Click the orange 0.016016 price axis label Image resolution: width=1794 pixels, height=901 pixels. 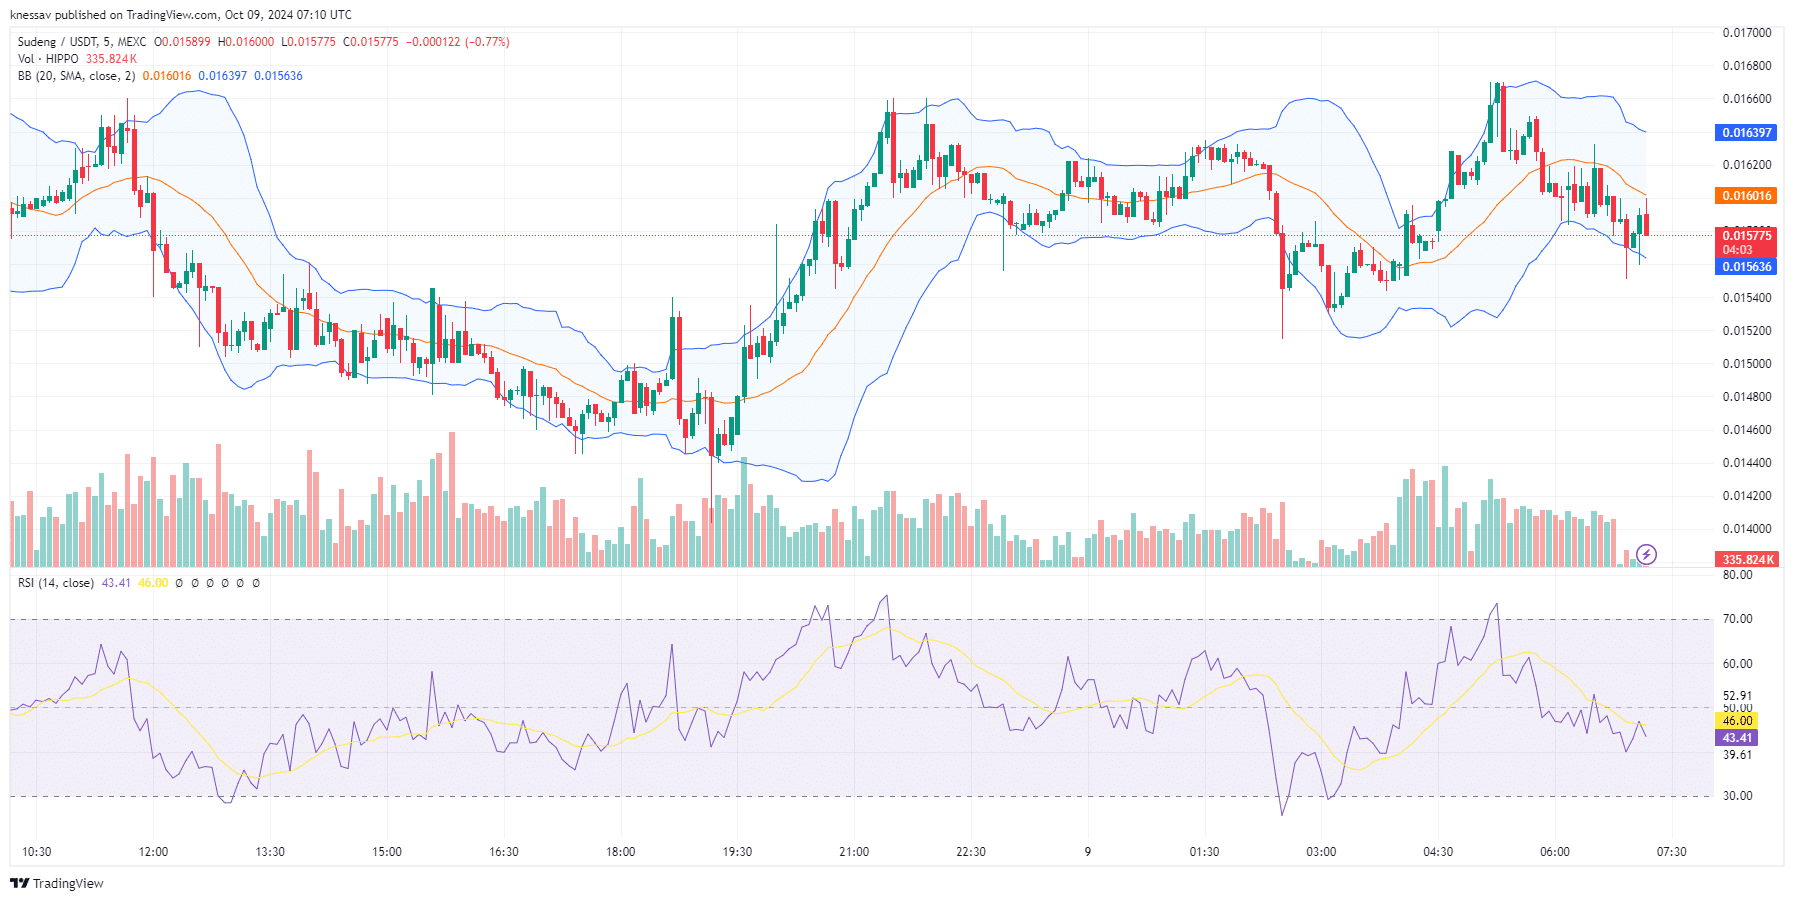click(x=1746, y=196)
